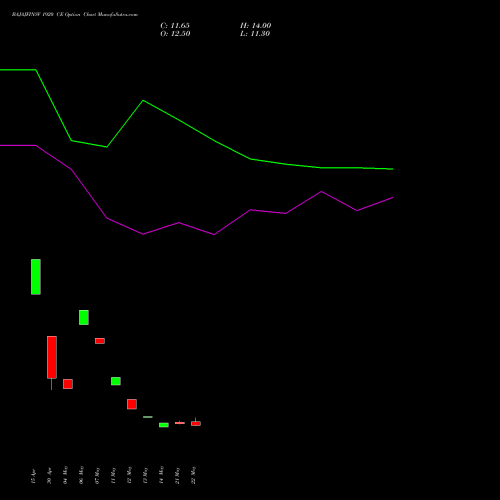Click the purple indicator line's right end
The image size is (500, 500).
pos(393,198)
